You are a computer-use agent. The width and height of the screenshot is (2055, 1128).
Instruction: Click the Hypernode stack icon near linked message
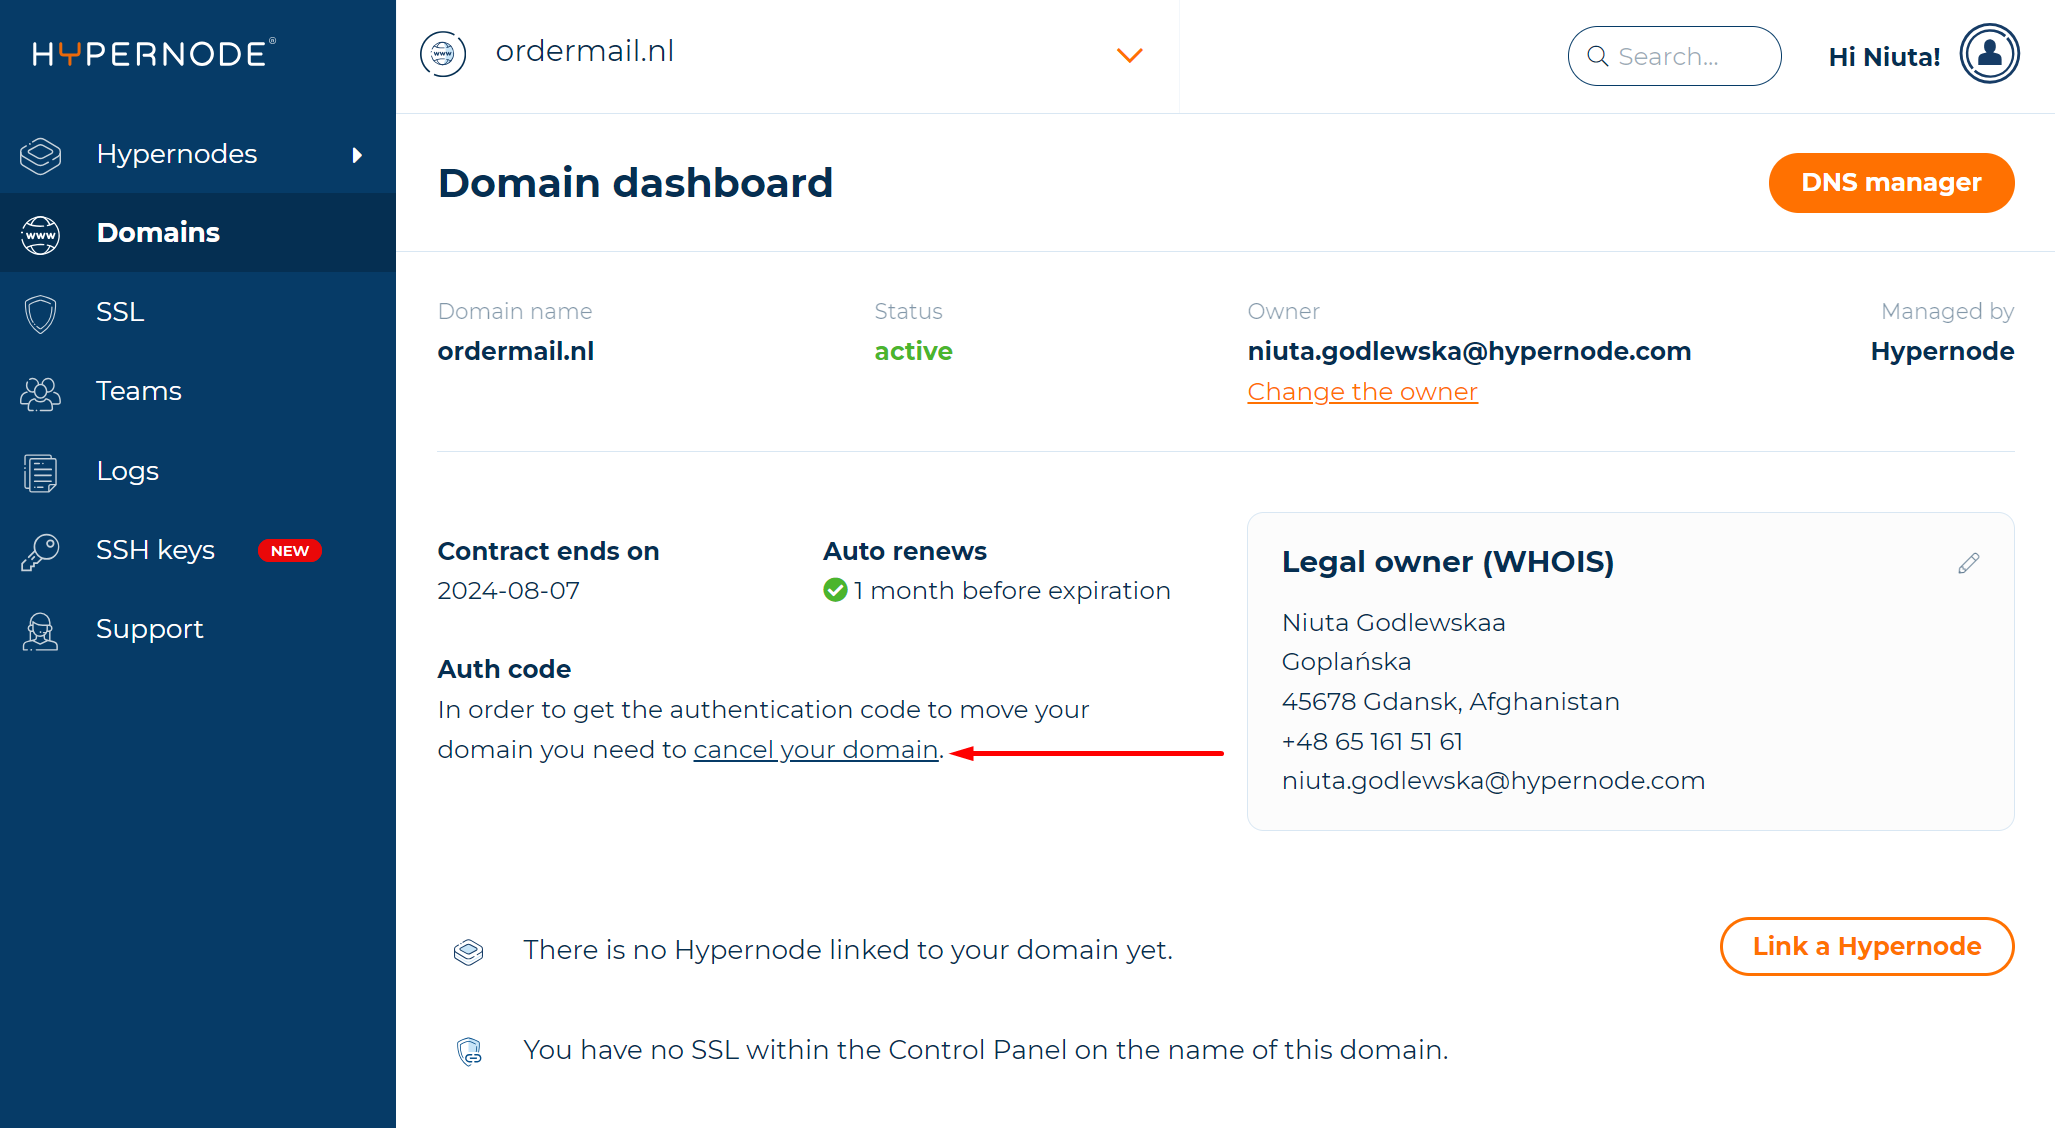[468, 952]
